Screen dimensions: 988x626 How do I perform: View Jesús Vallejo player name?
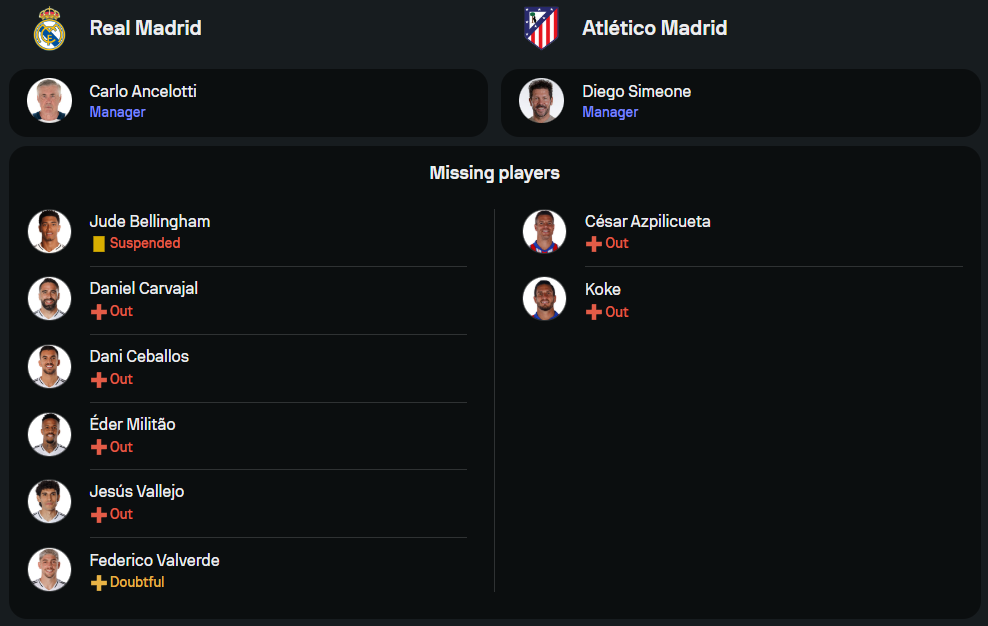[136, 491]
